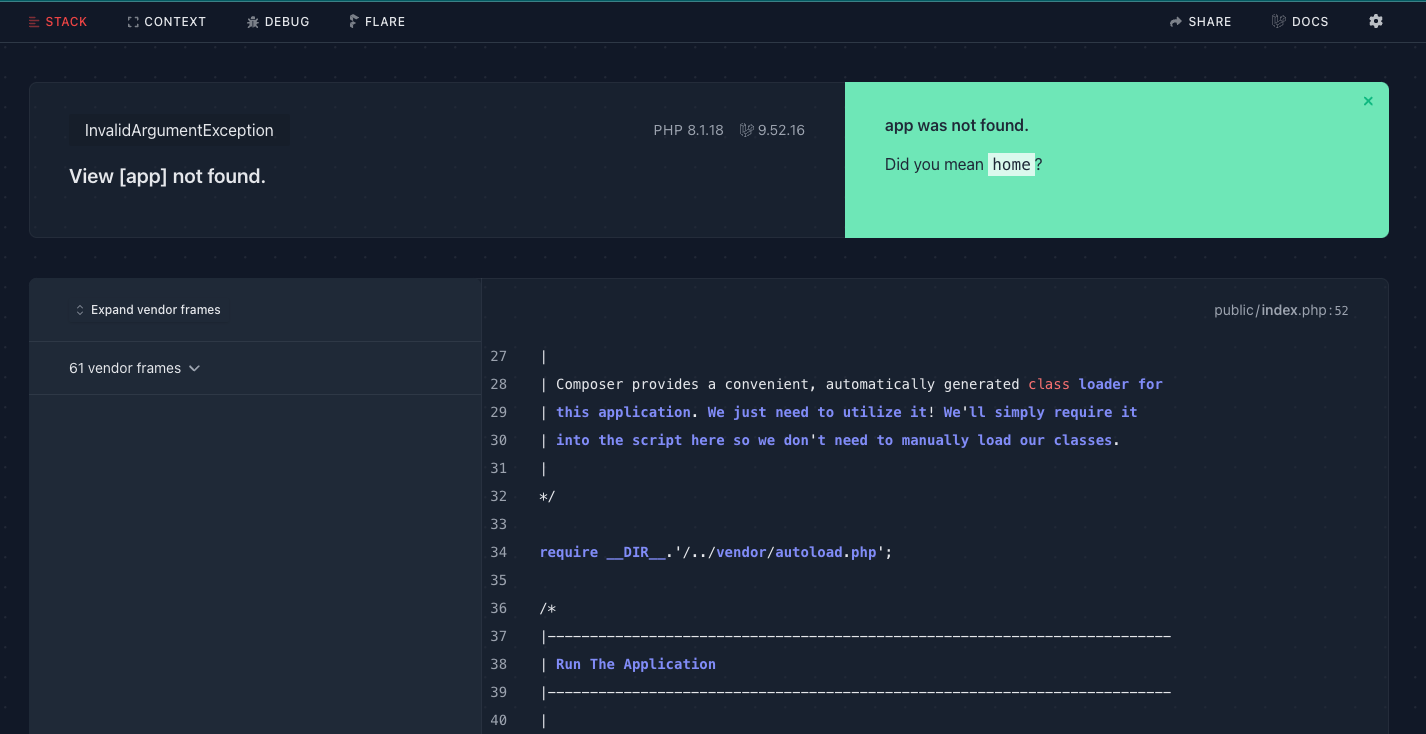Click Expand vendor frames button
The width and height of the screenshot is (1426, 734).
tap(148, 310)
